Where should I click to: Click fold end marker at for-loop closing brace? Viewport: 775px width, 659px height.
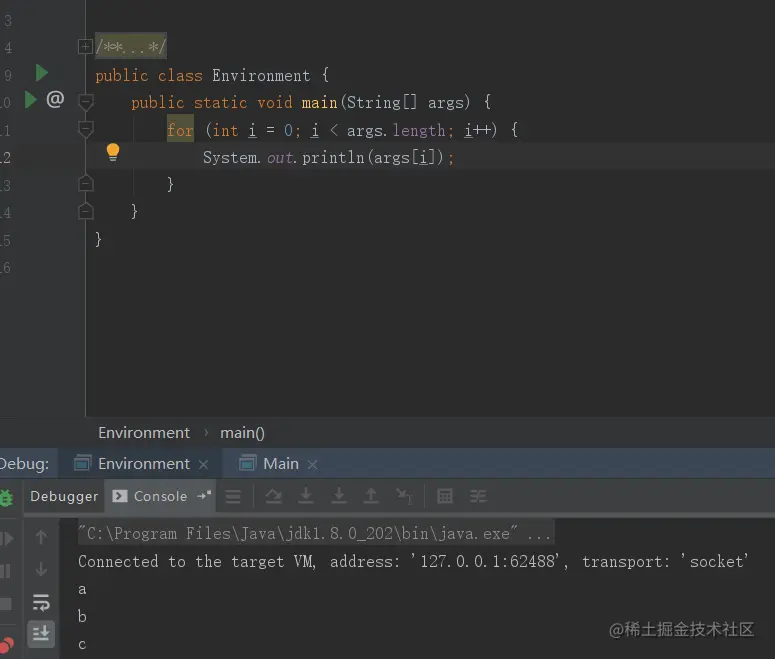pyautogui.click(x=86, y=183)
